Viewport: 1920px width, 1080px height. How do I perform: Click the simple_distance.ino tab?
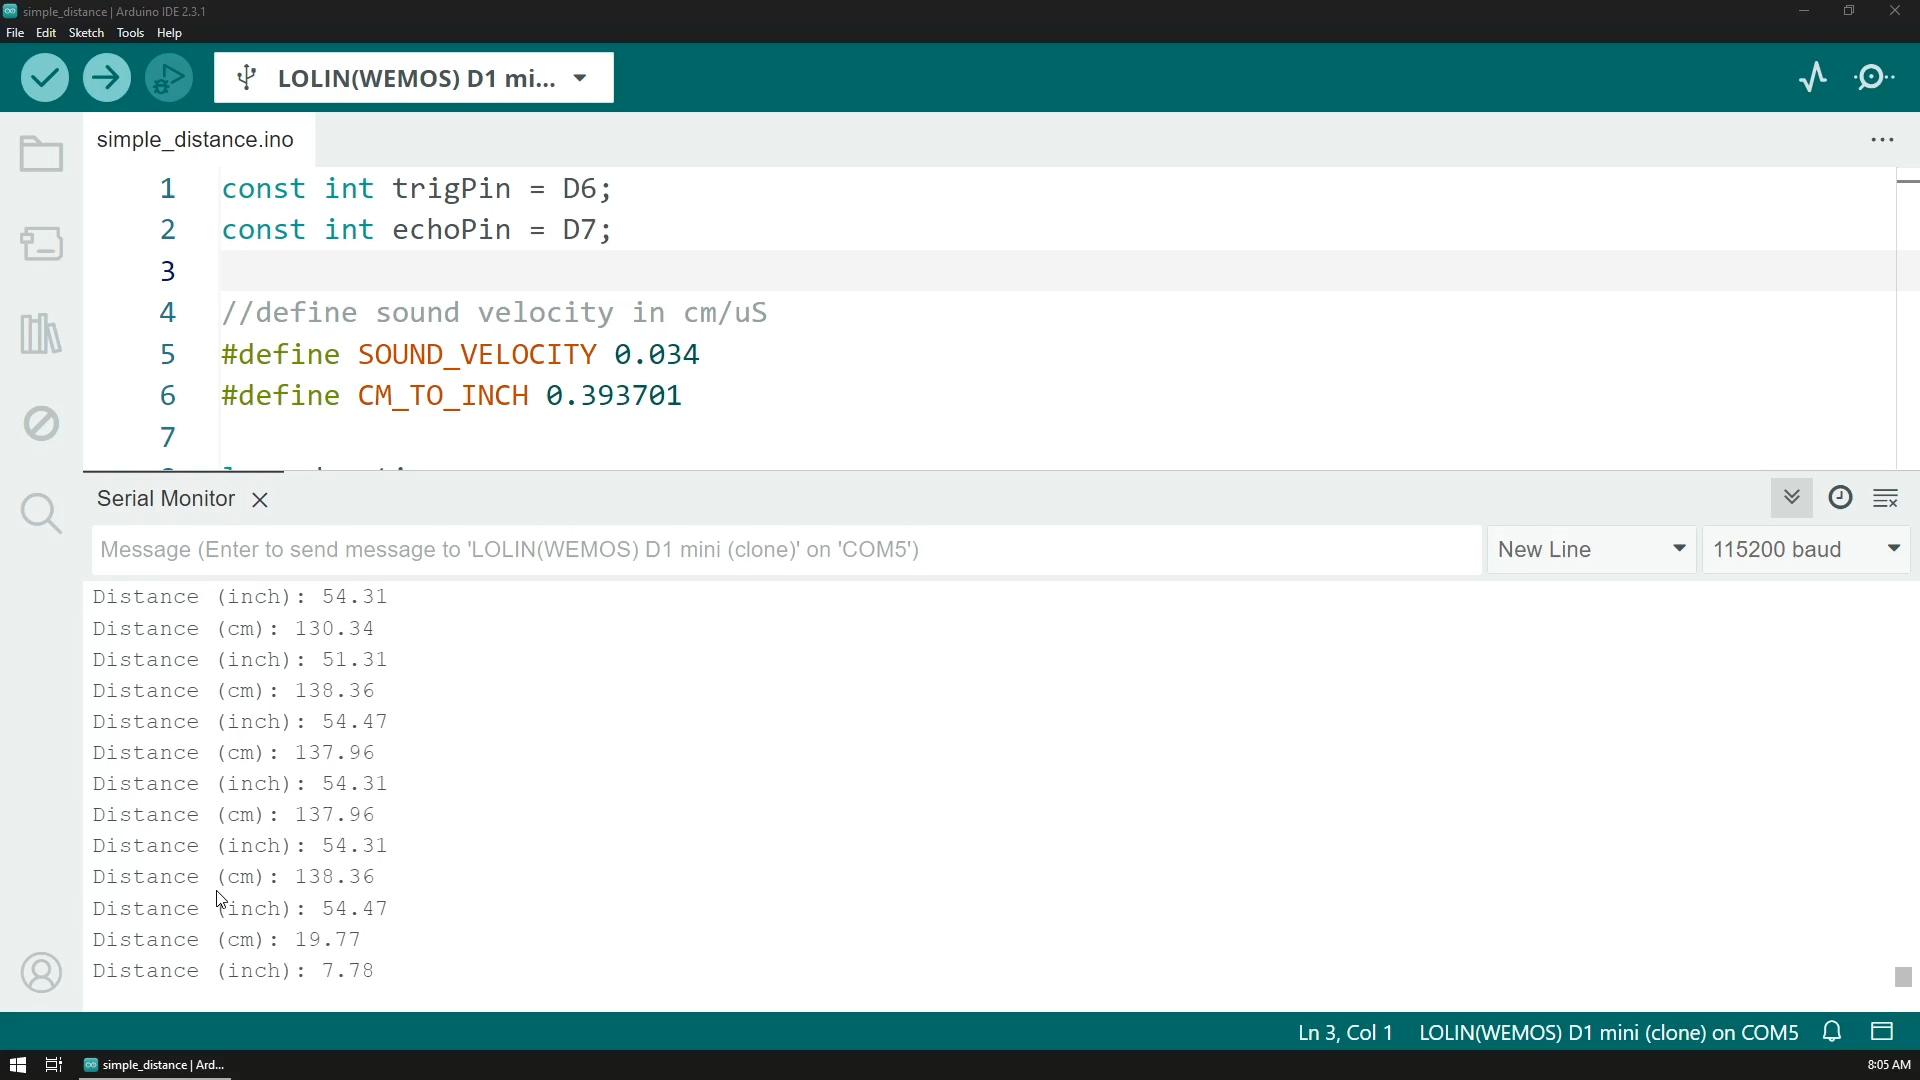coord(195,138)
